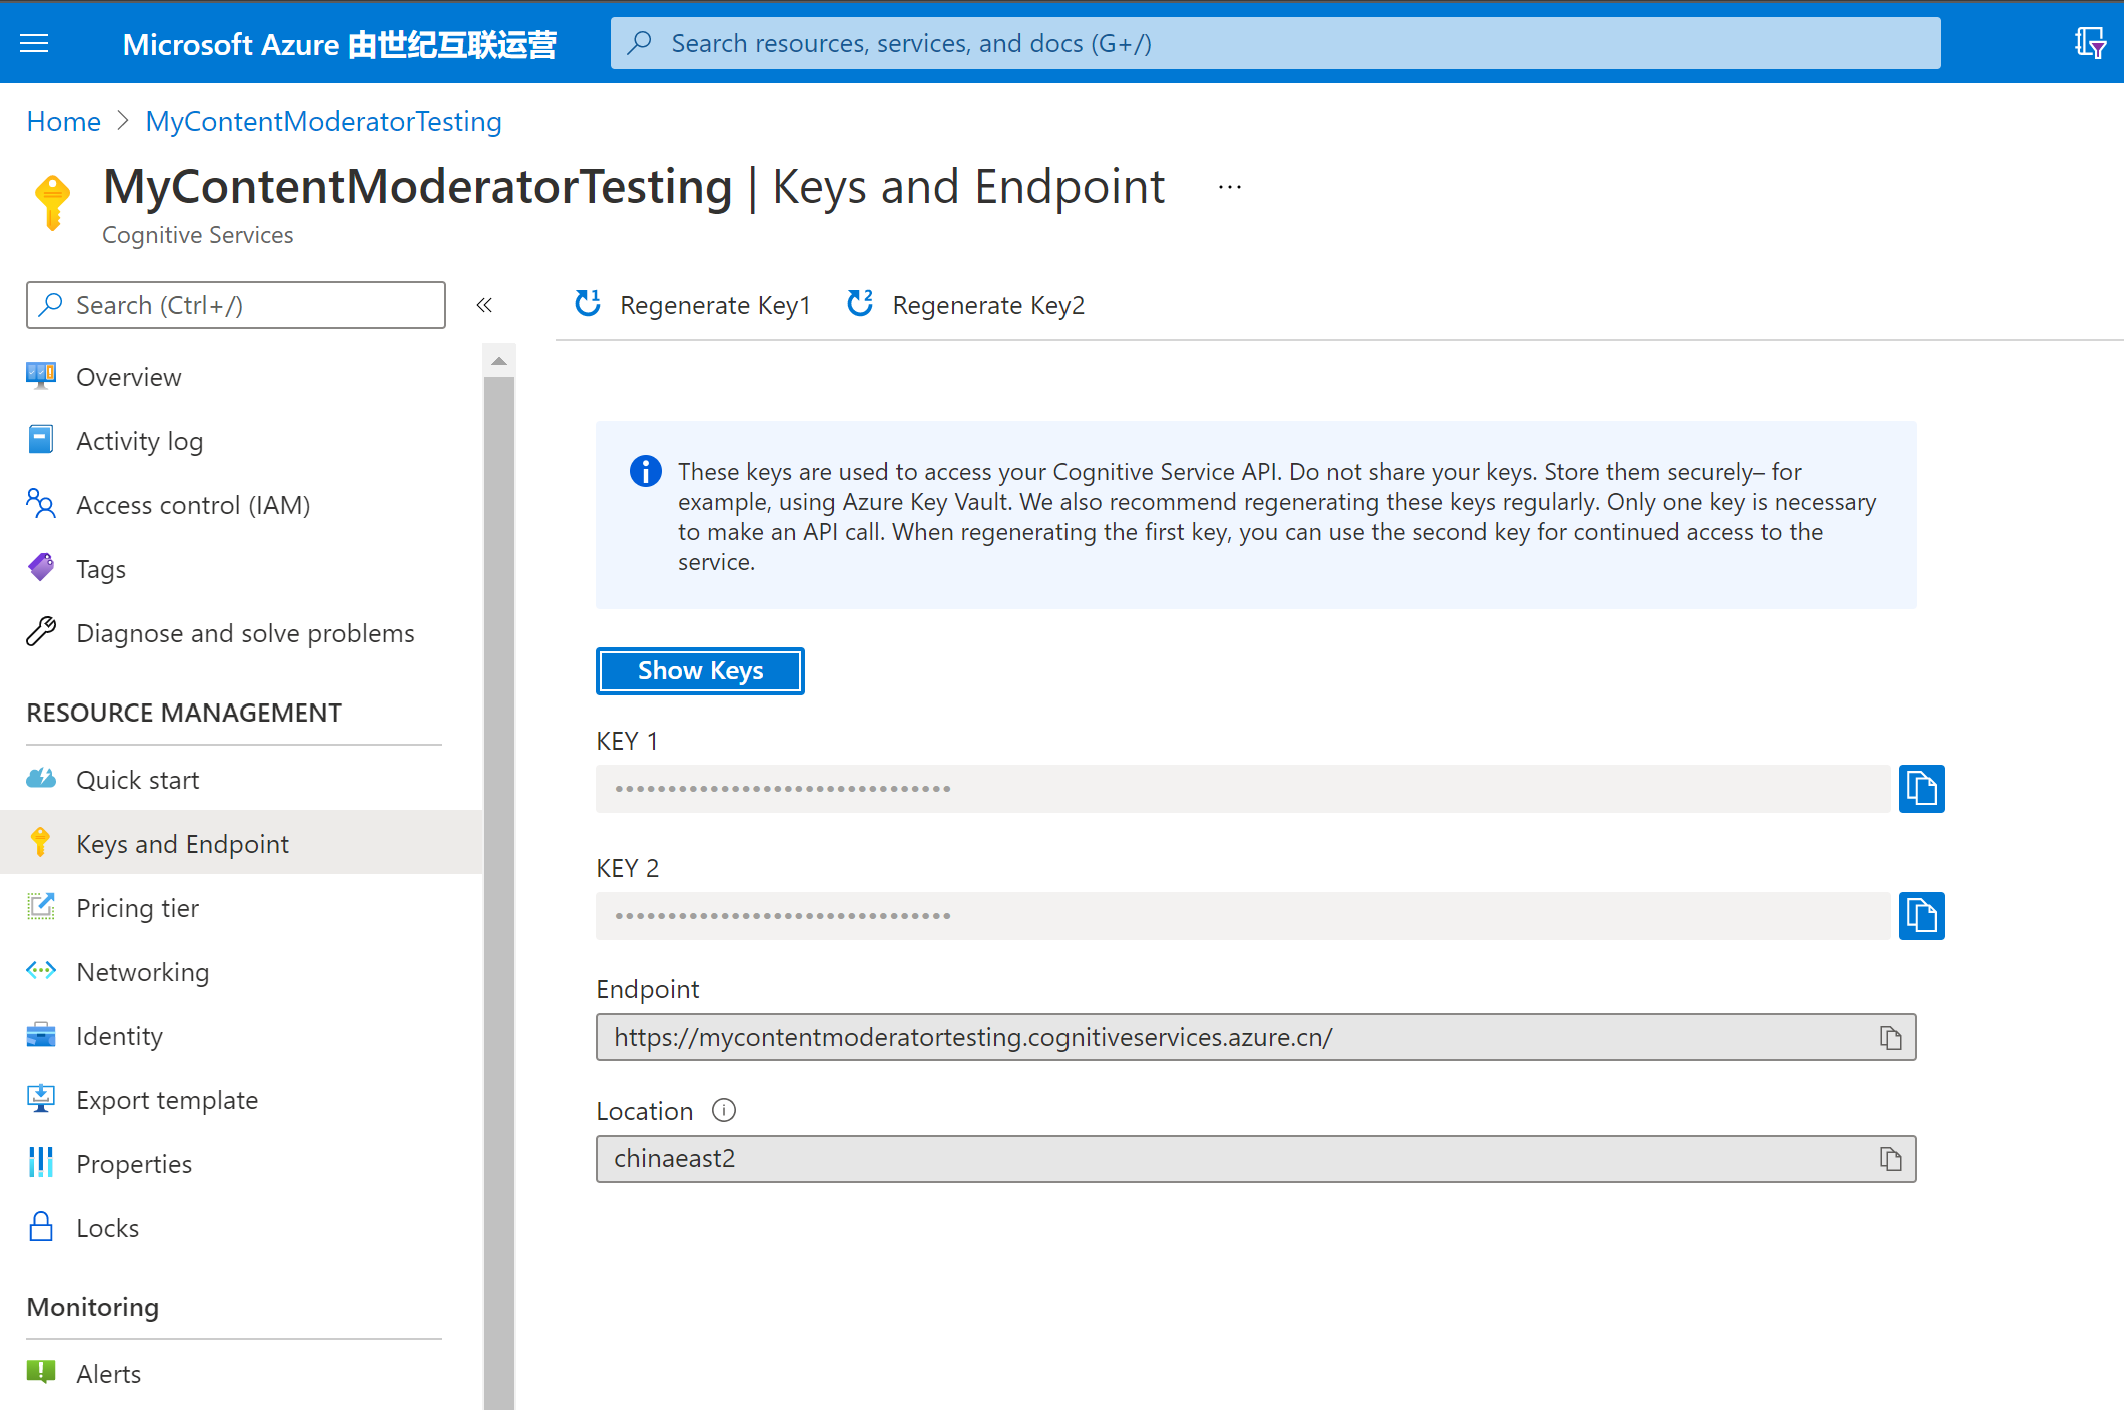Collapse the sidebar with double chevron
This screenshot has width=2124, height=1410.
484,305
